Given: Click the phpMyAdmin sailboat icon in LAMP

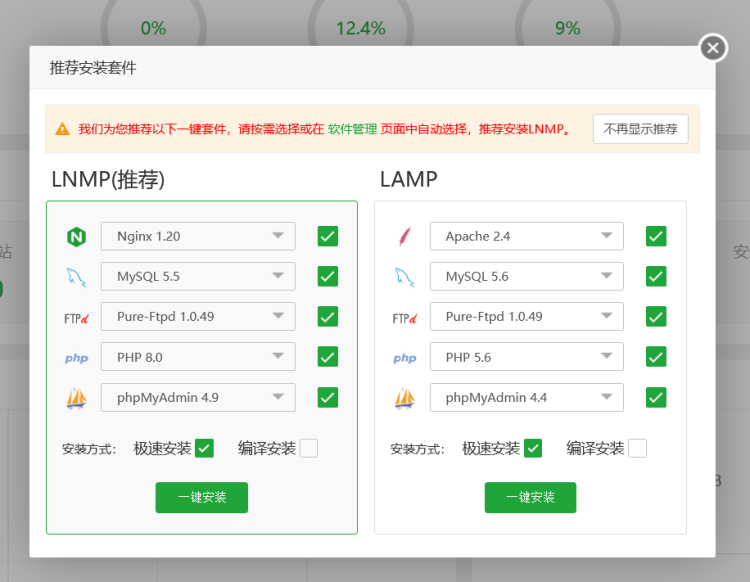Looking at the screenshot, I should point(405,398).
